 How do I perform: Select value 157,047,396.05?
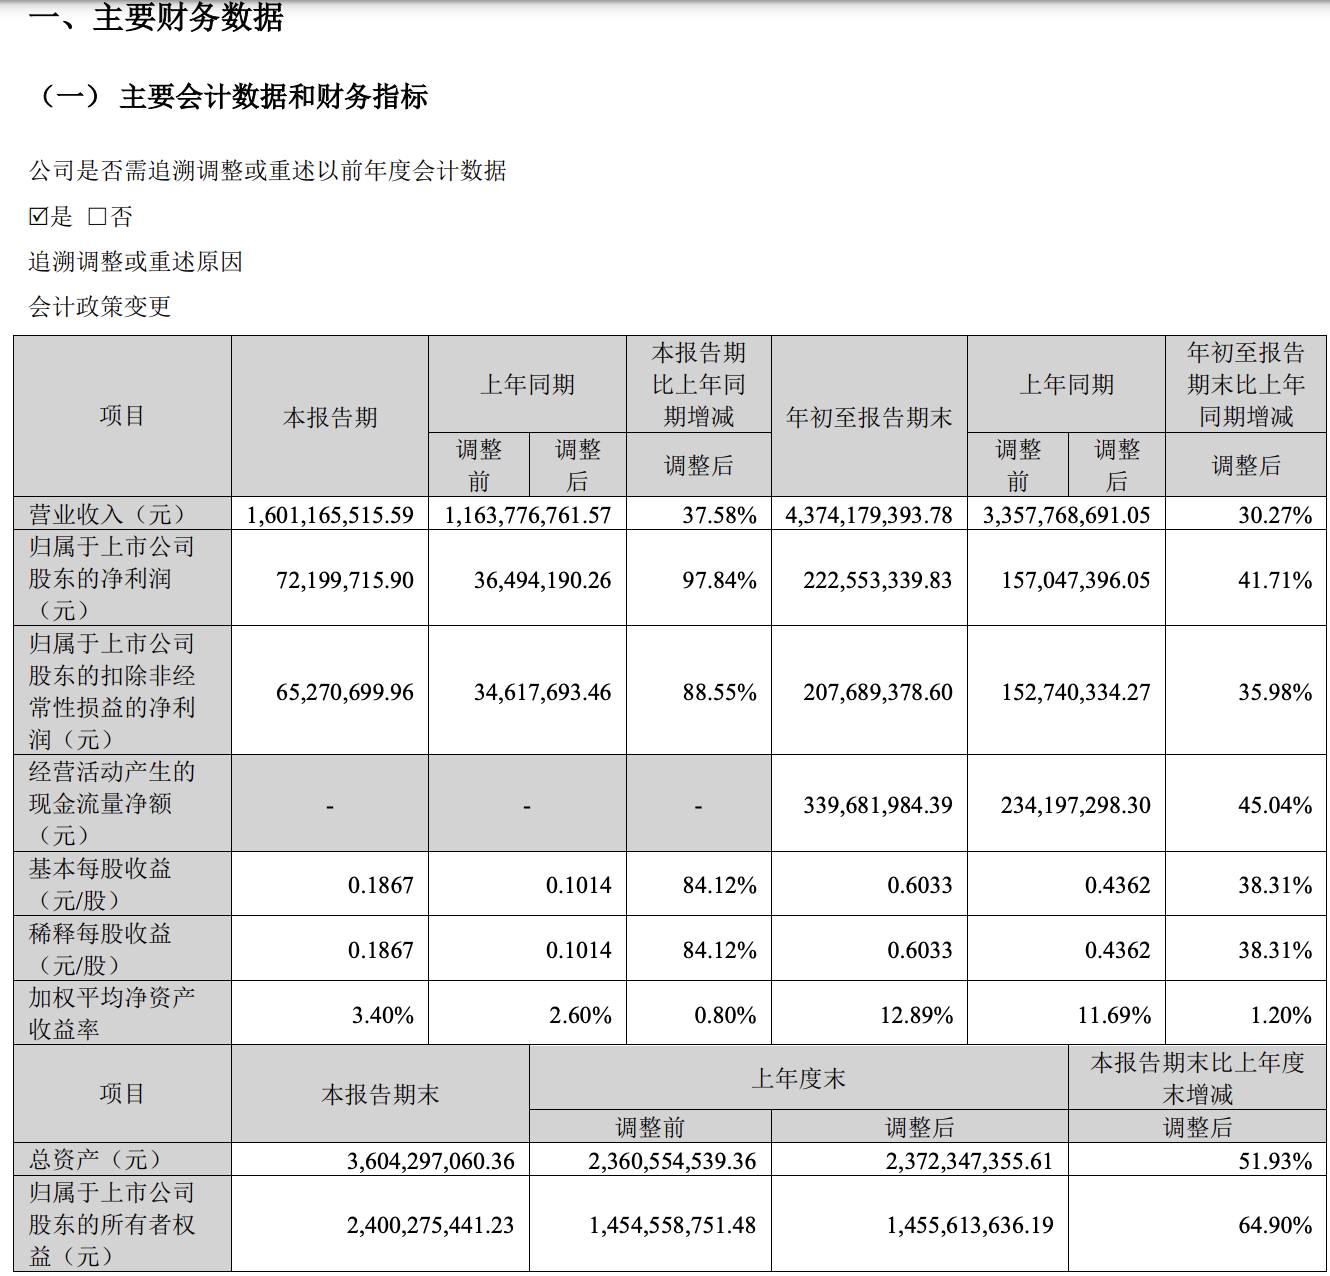click(1076, 580)
